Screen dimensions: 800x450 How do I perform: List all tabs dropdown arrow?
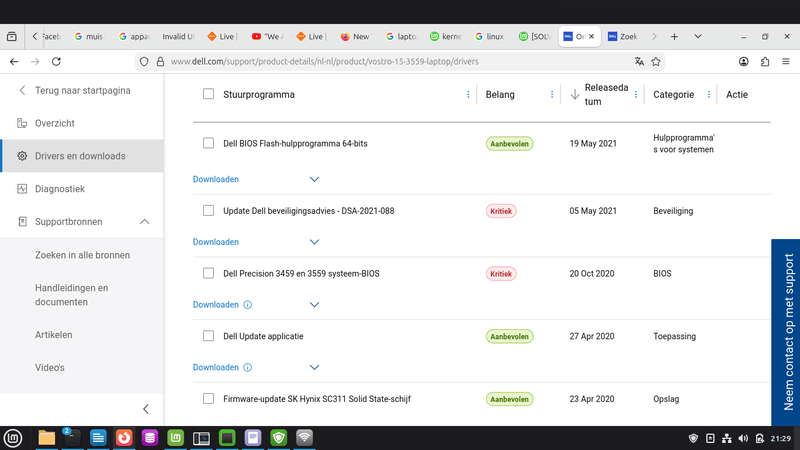tap(697, 36)
